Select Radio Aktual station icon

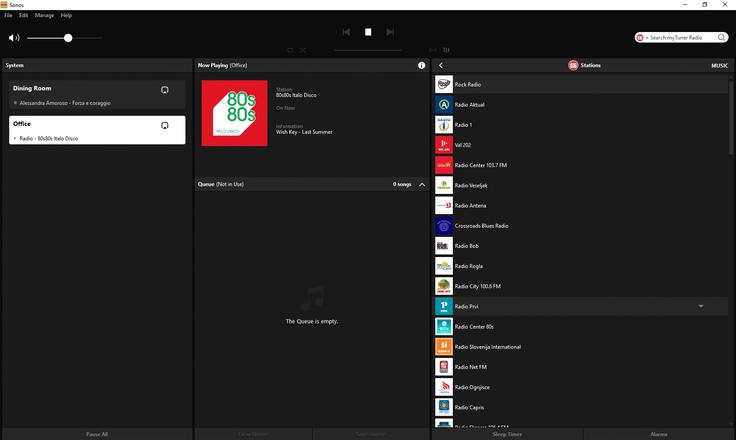coord(444,105)
